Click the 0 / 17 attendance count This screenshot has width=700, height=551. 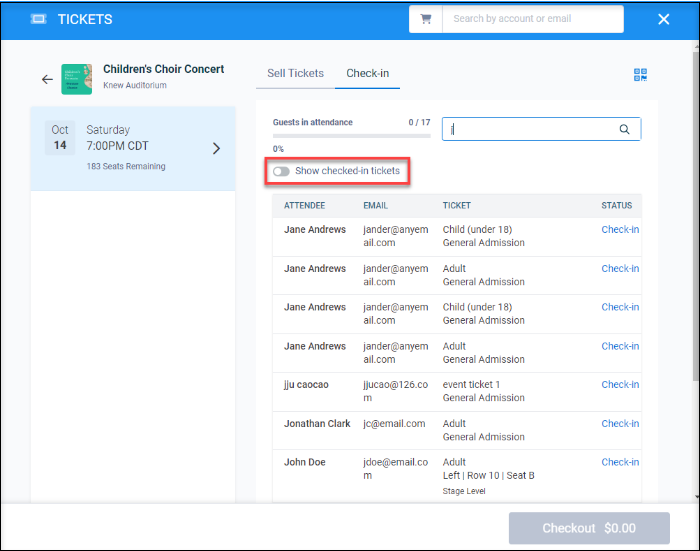[x=419, y=122]
